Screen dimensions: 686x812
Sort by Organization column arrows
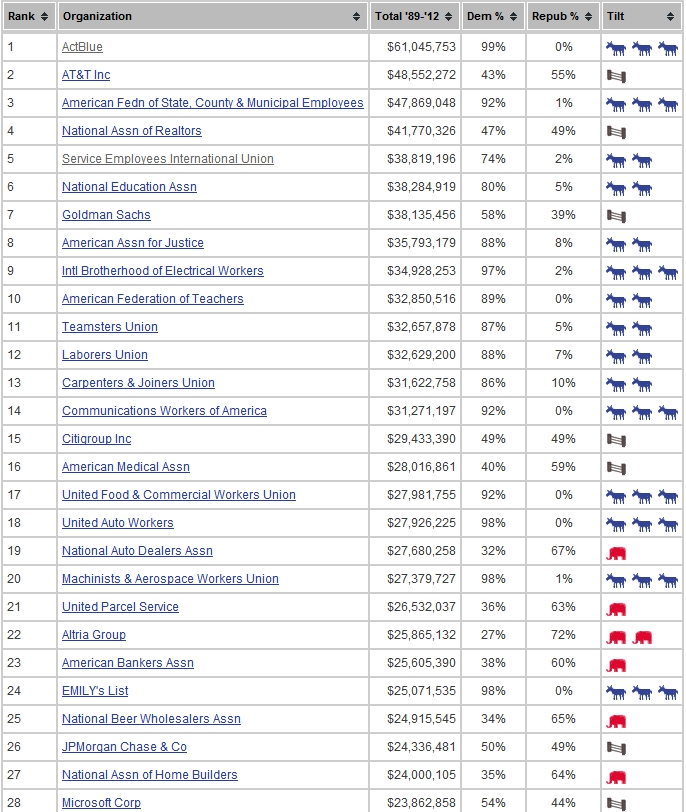[356, 17]
